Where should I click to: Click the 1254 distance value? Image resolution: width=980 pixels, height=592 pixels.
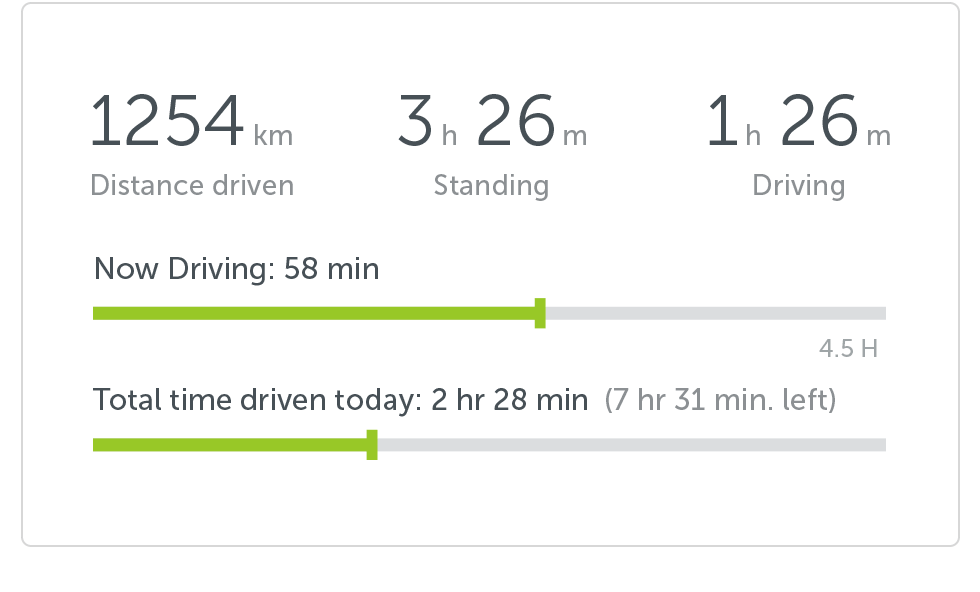click(x=167, y=122)
